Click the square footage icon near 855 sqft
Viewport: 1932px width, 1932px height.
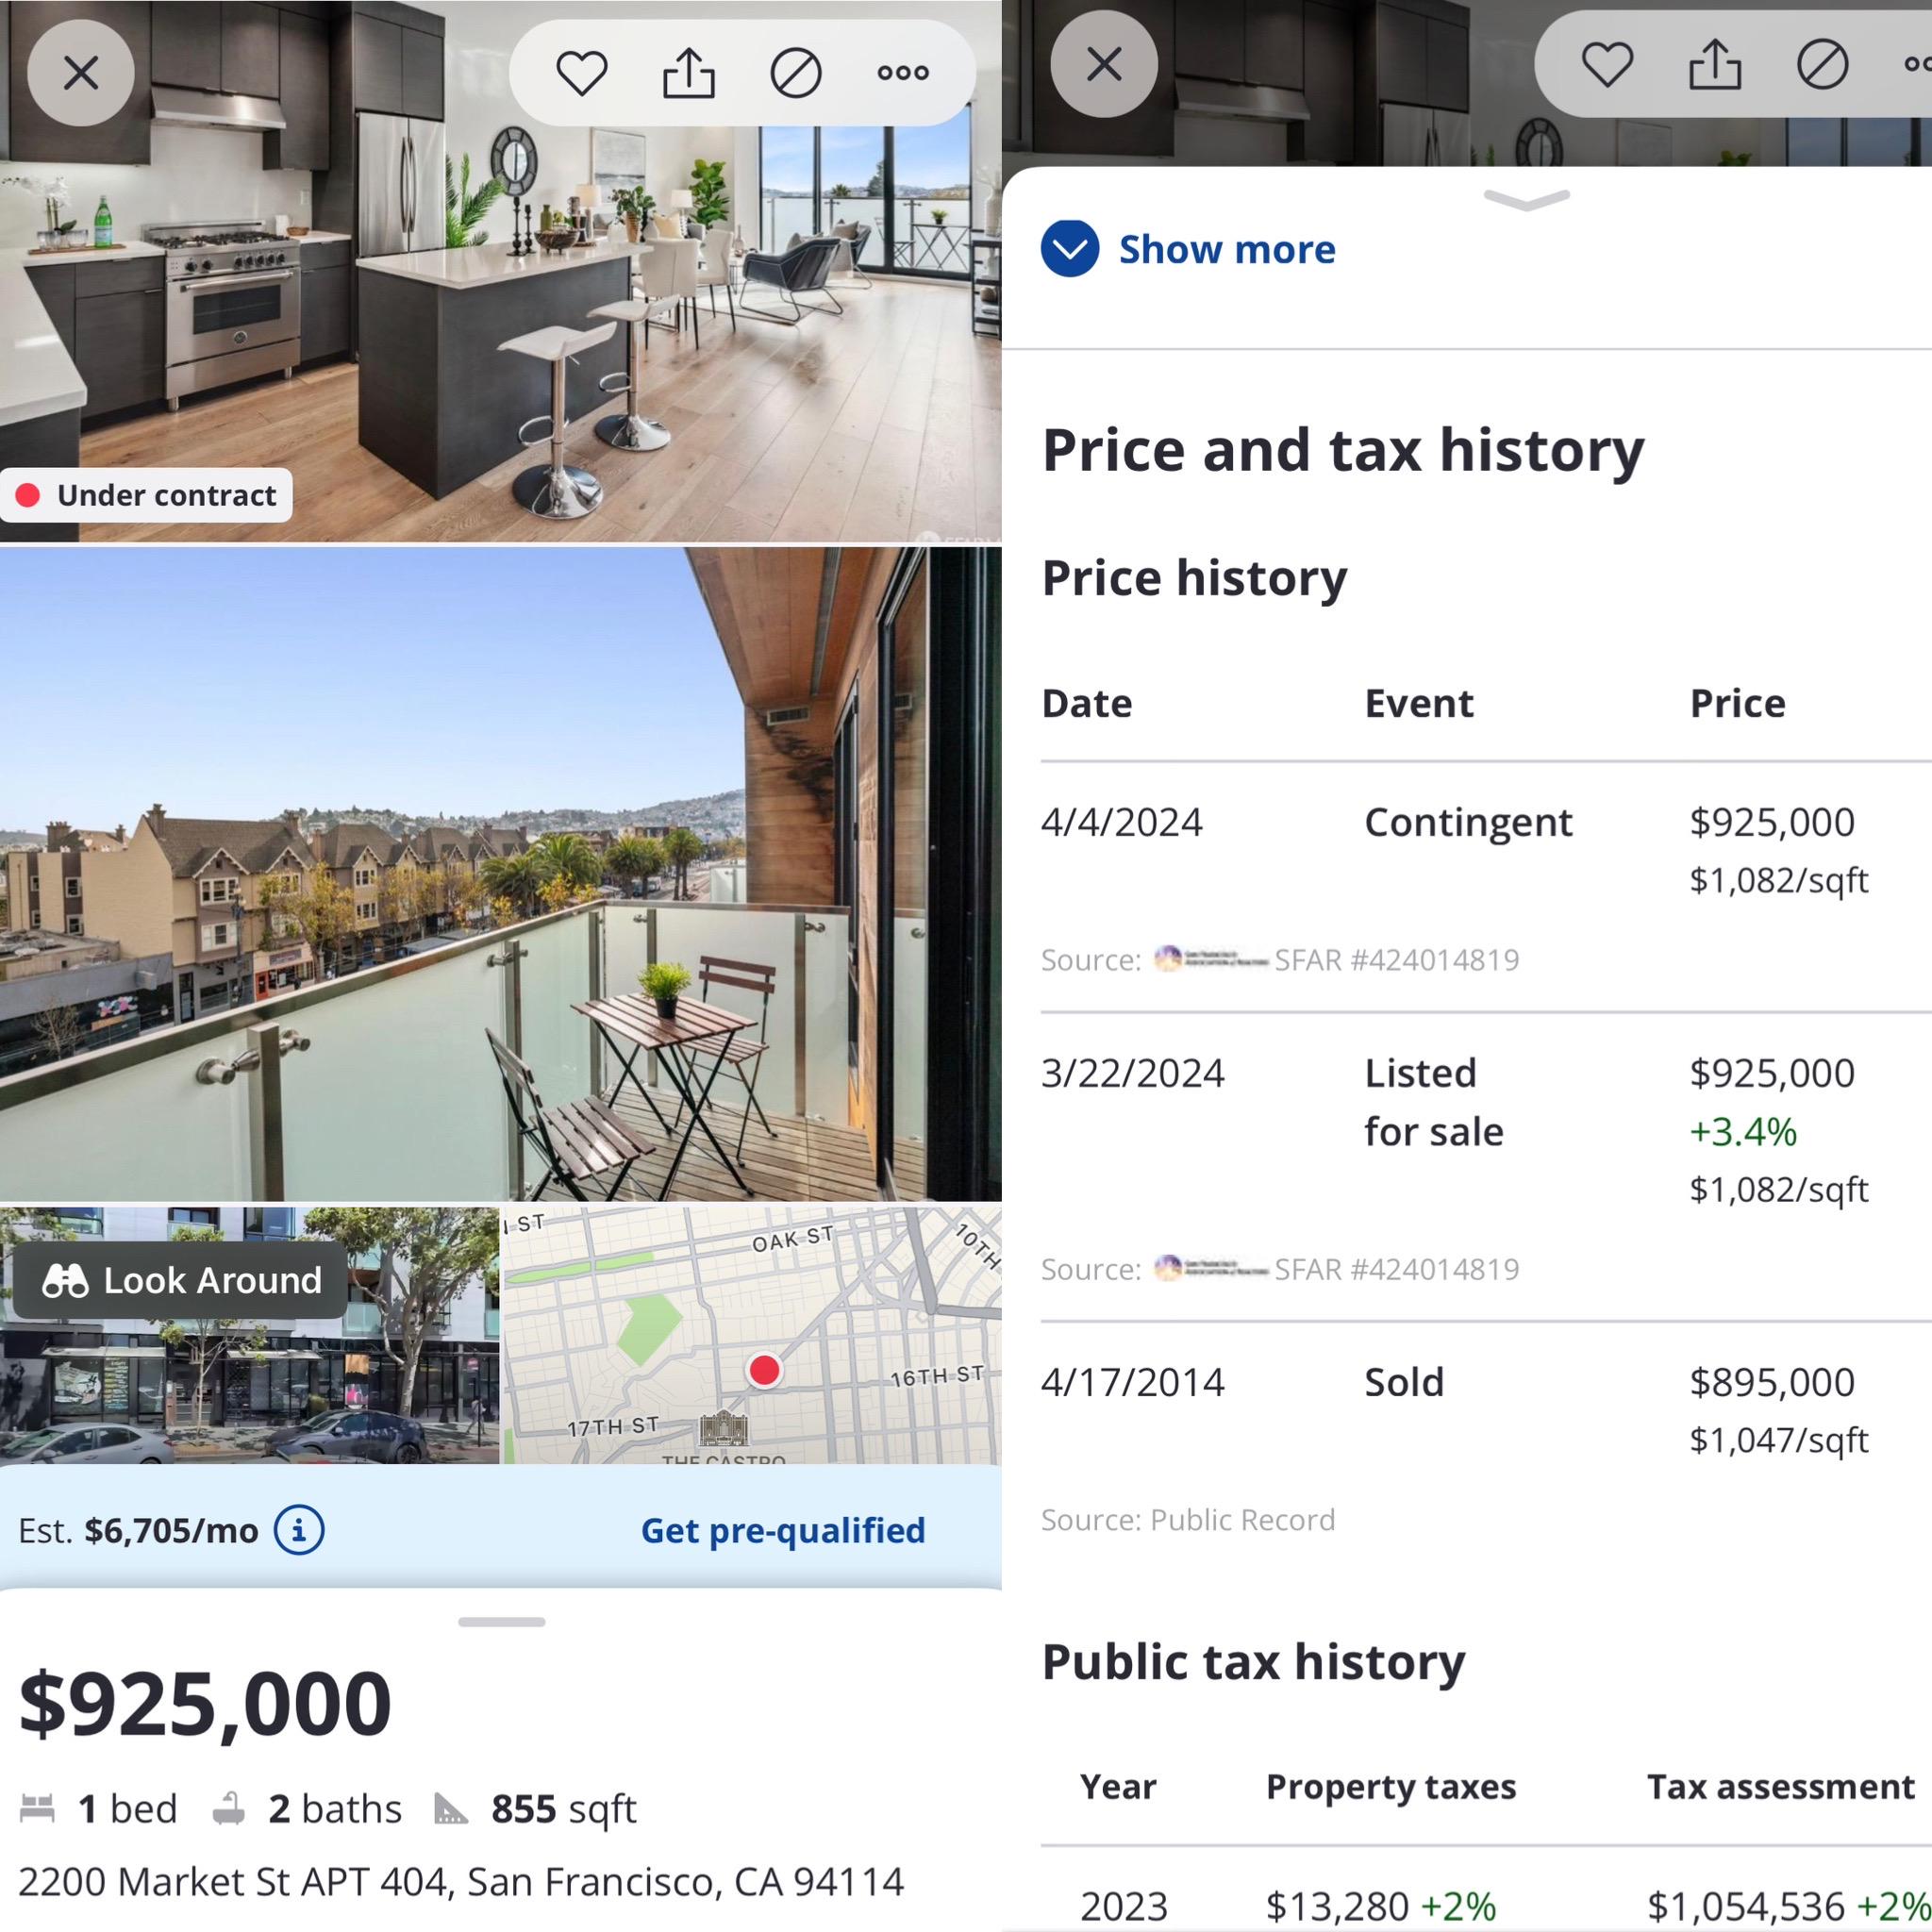click(x=452, y=1806)
